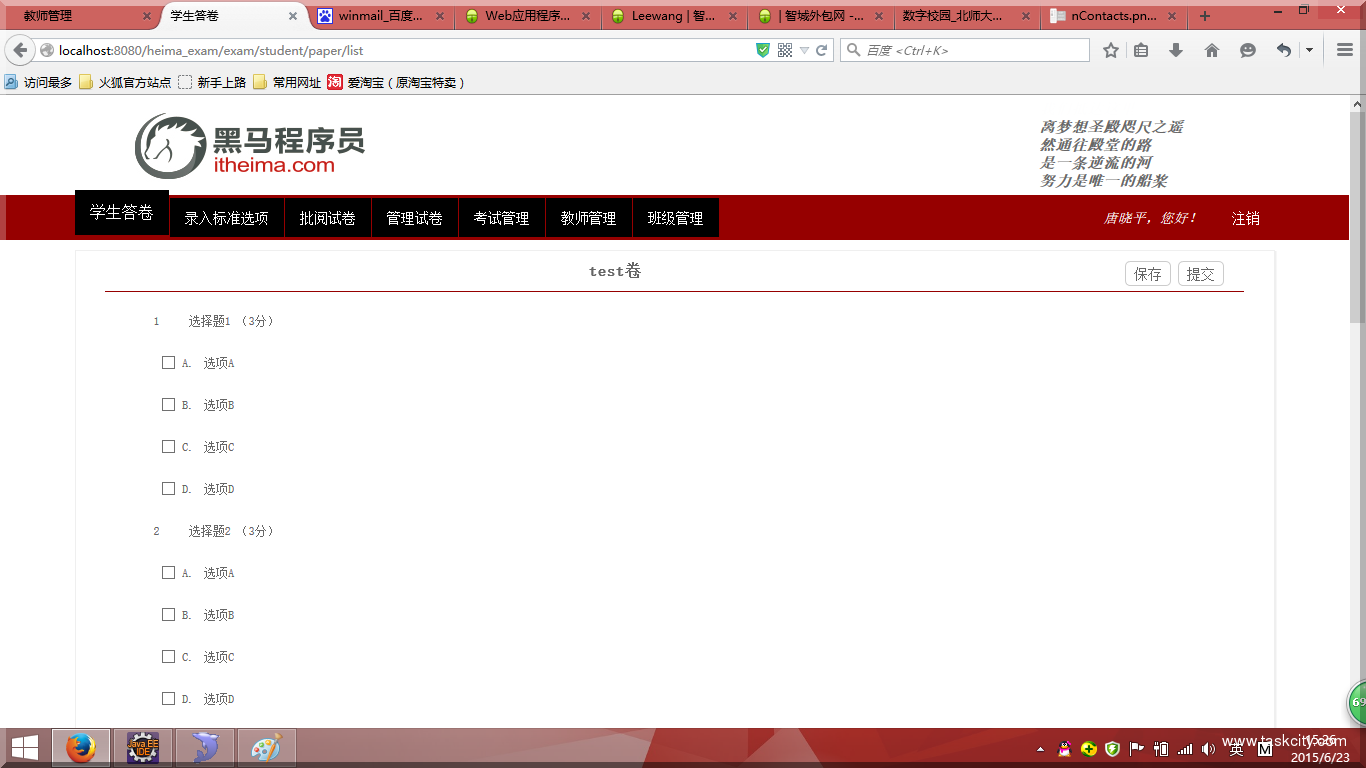
Task: Click the 保存 button
Action: (x=1147, y=274)
